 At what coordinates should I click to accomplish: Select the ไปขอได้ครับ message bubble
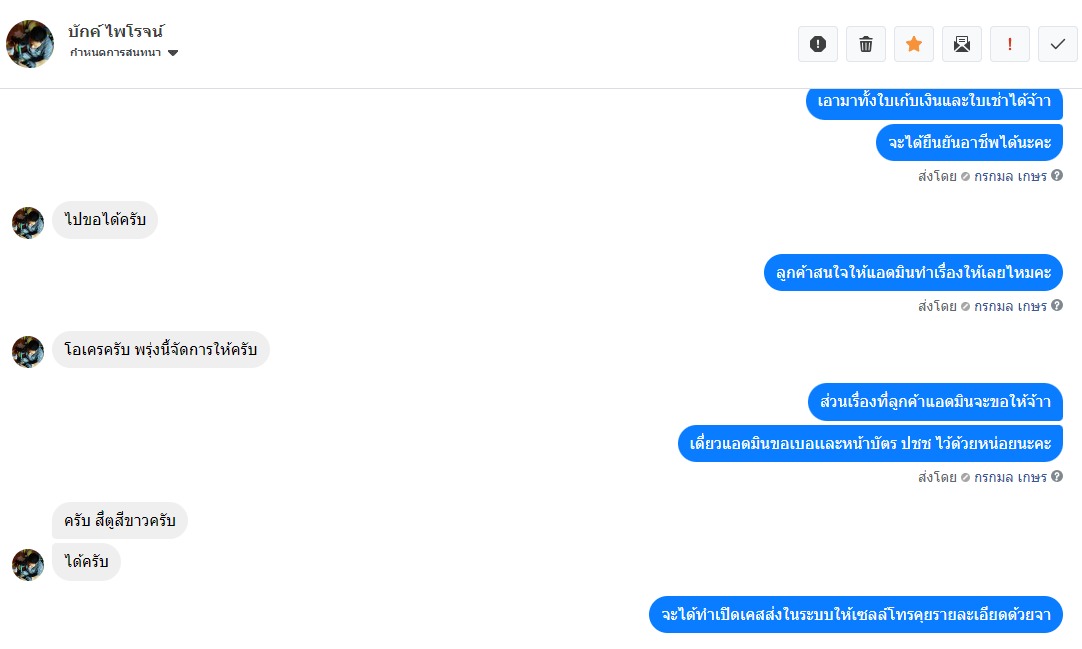[105, 220]
